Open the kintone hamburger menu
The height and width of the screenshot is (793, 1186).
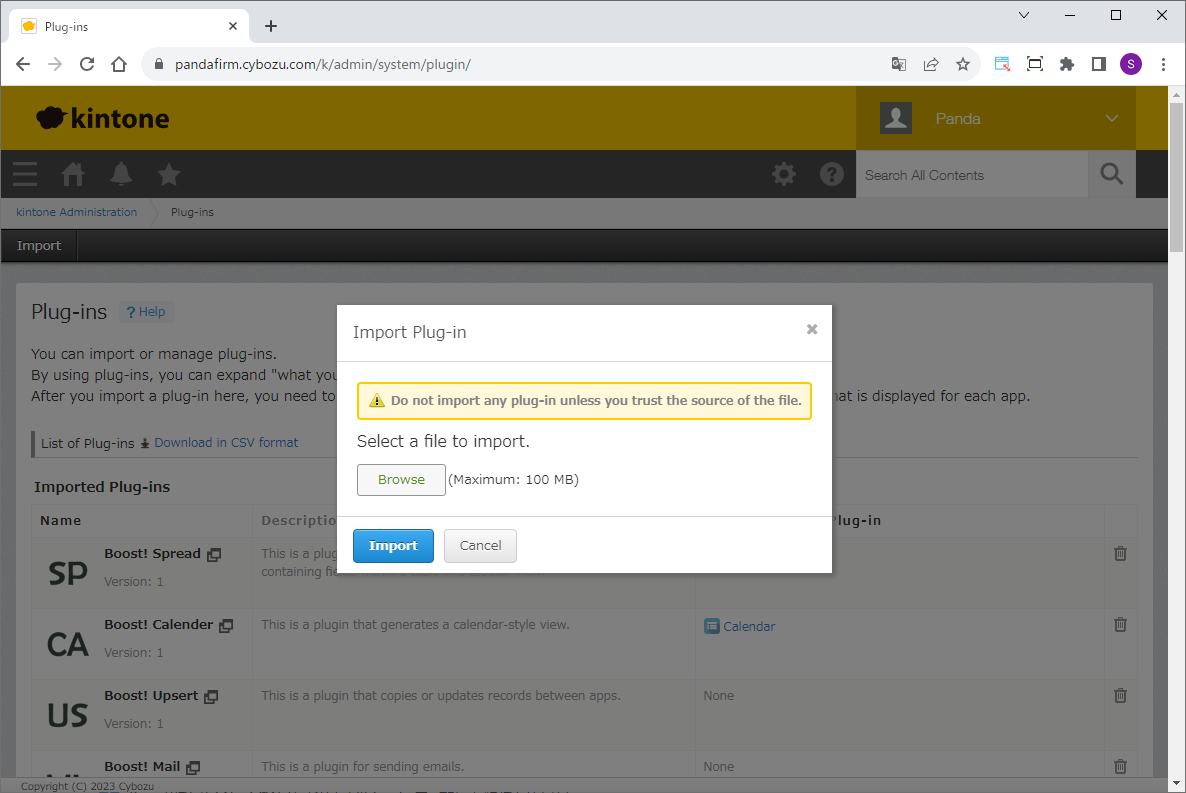click(25, 174)
